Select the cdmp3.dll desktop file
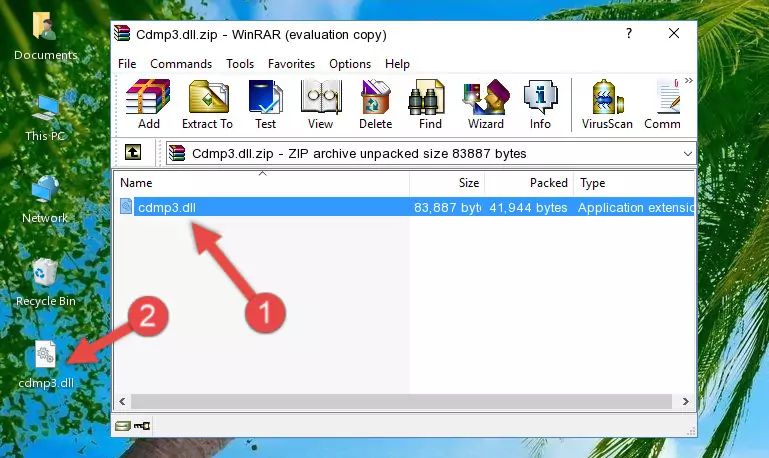 (x=46, y=365)
